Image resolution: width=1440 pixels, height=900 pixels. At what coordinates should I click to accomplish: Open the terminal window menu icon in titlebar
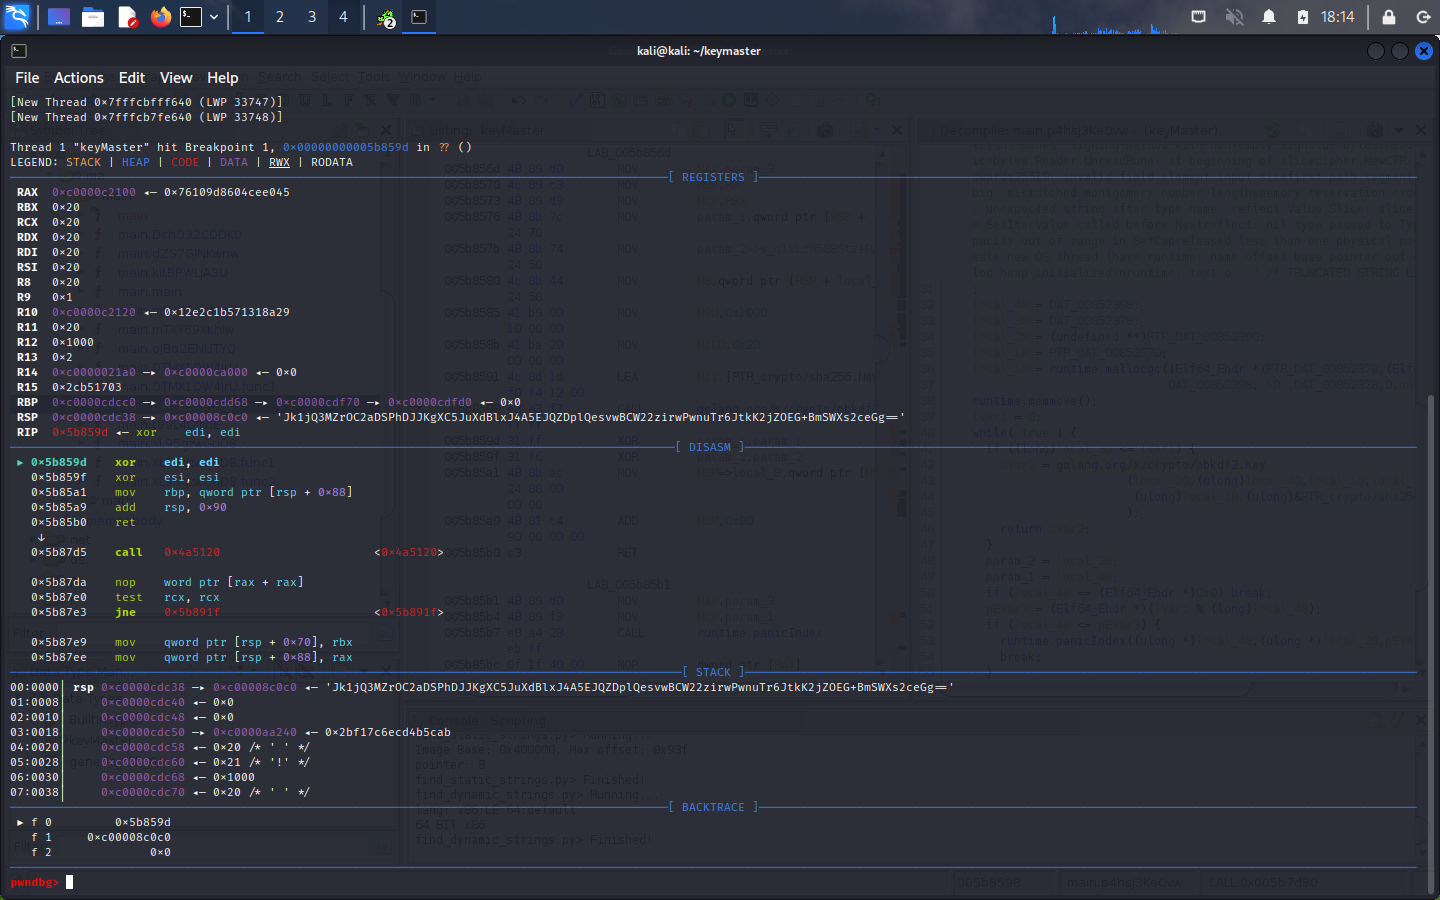click(19, 51)
